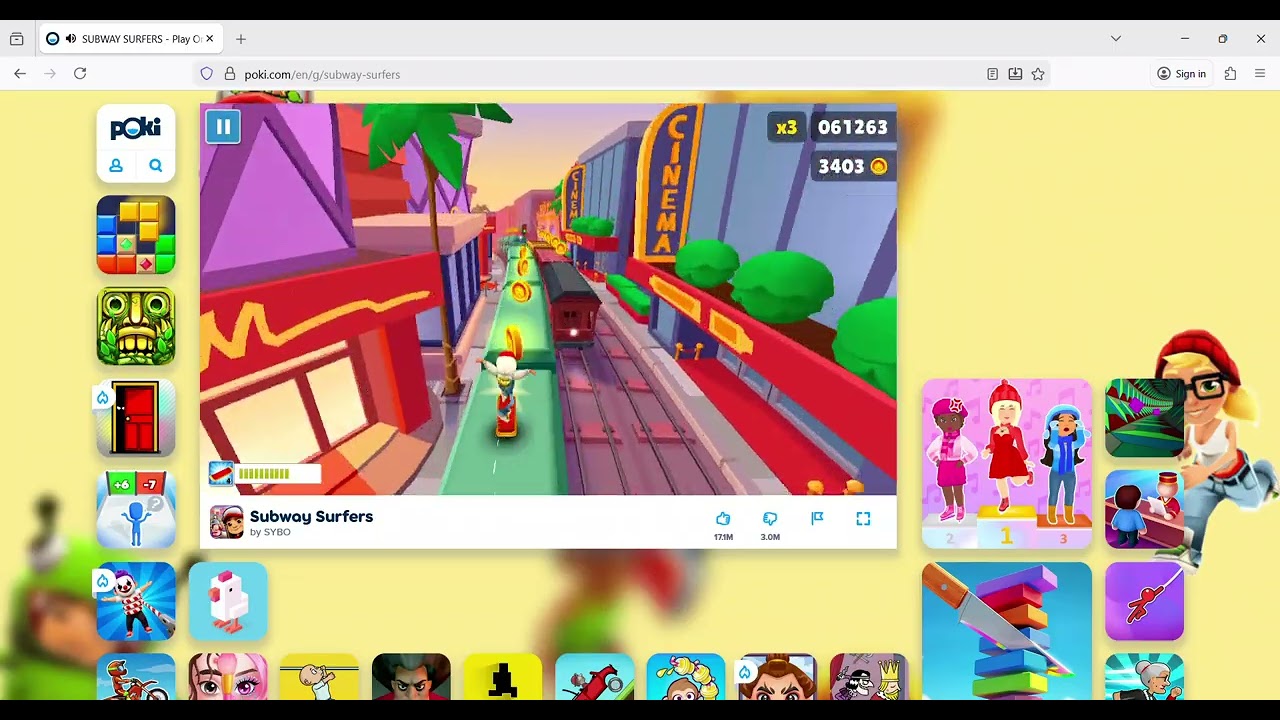Open the purple stickman swing game thumbnail
1280x720 pixels.
coord(1144,601)
